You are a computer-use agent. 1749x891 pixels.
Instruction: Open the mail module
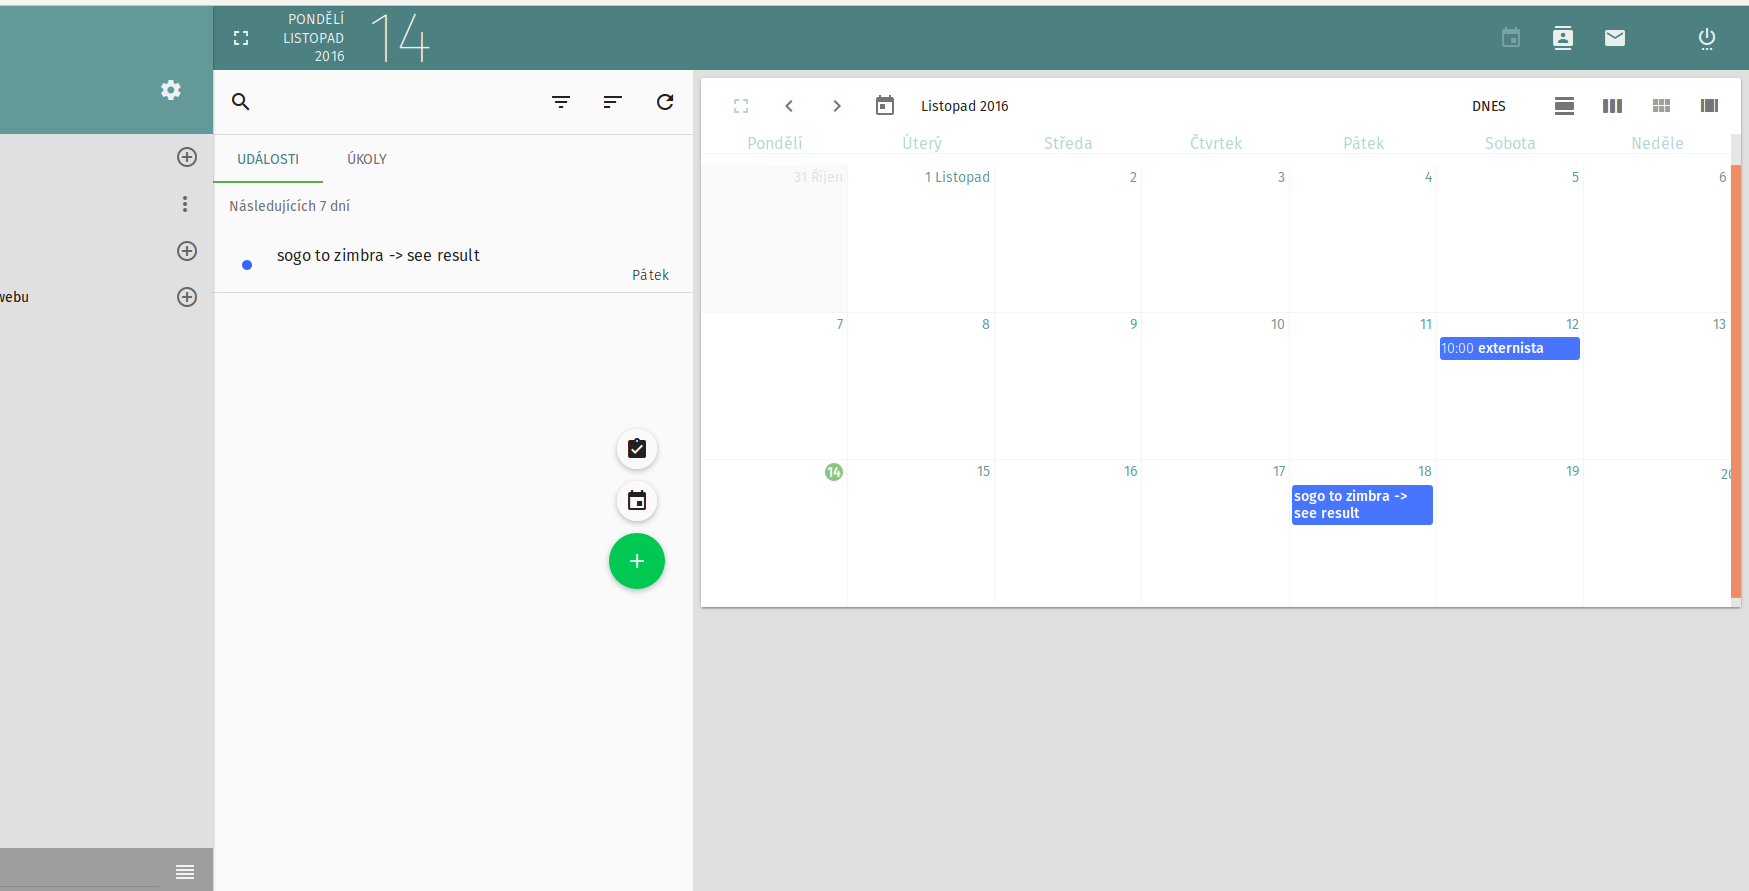coord(1614,38)
